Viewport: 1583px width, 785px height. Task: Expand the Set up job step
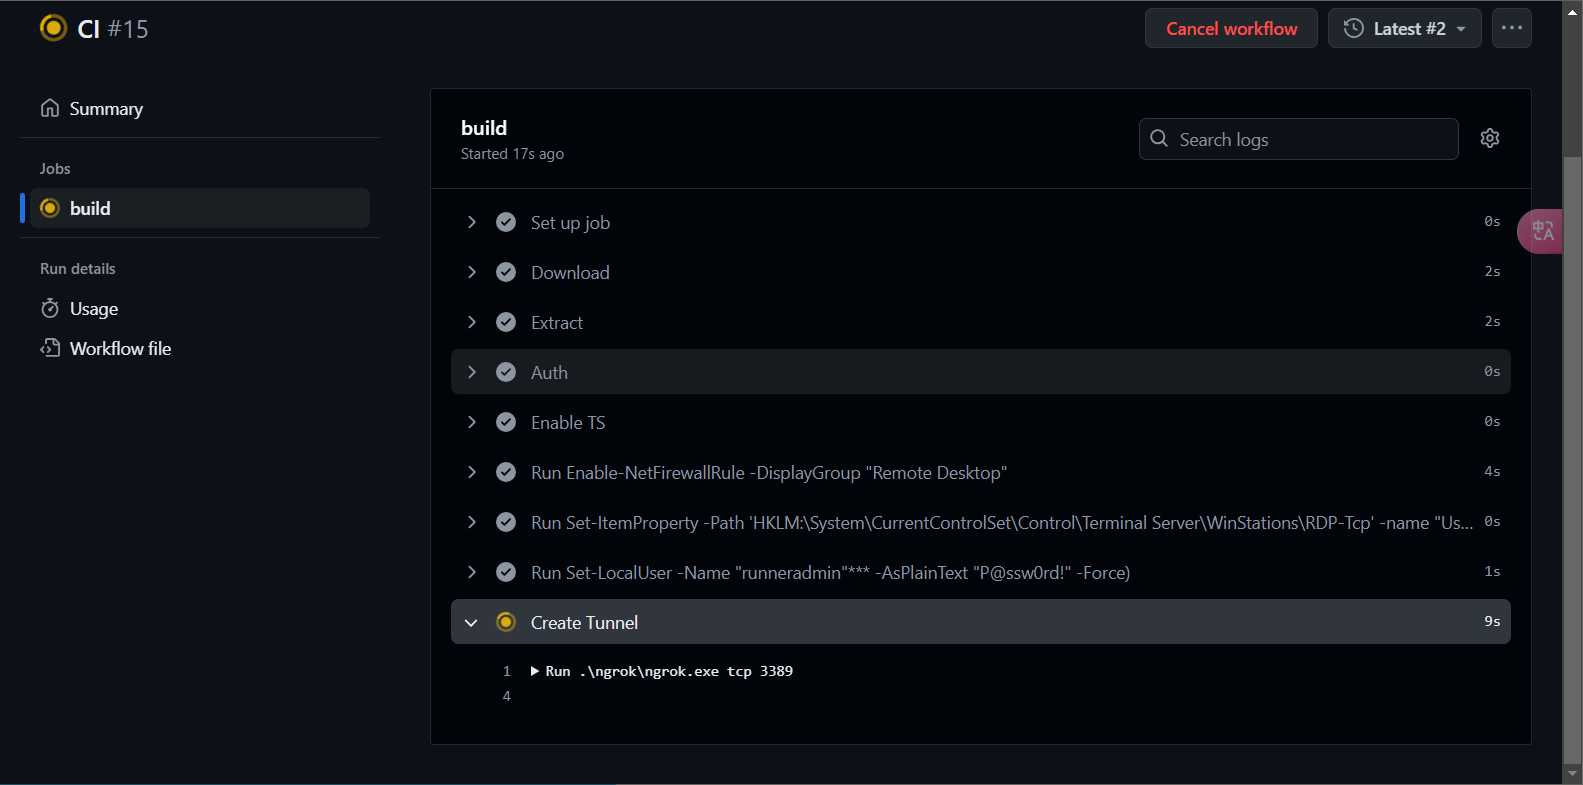pos(472,222)
